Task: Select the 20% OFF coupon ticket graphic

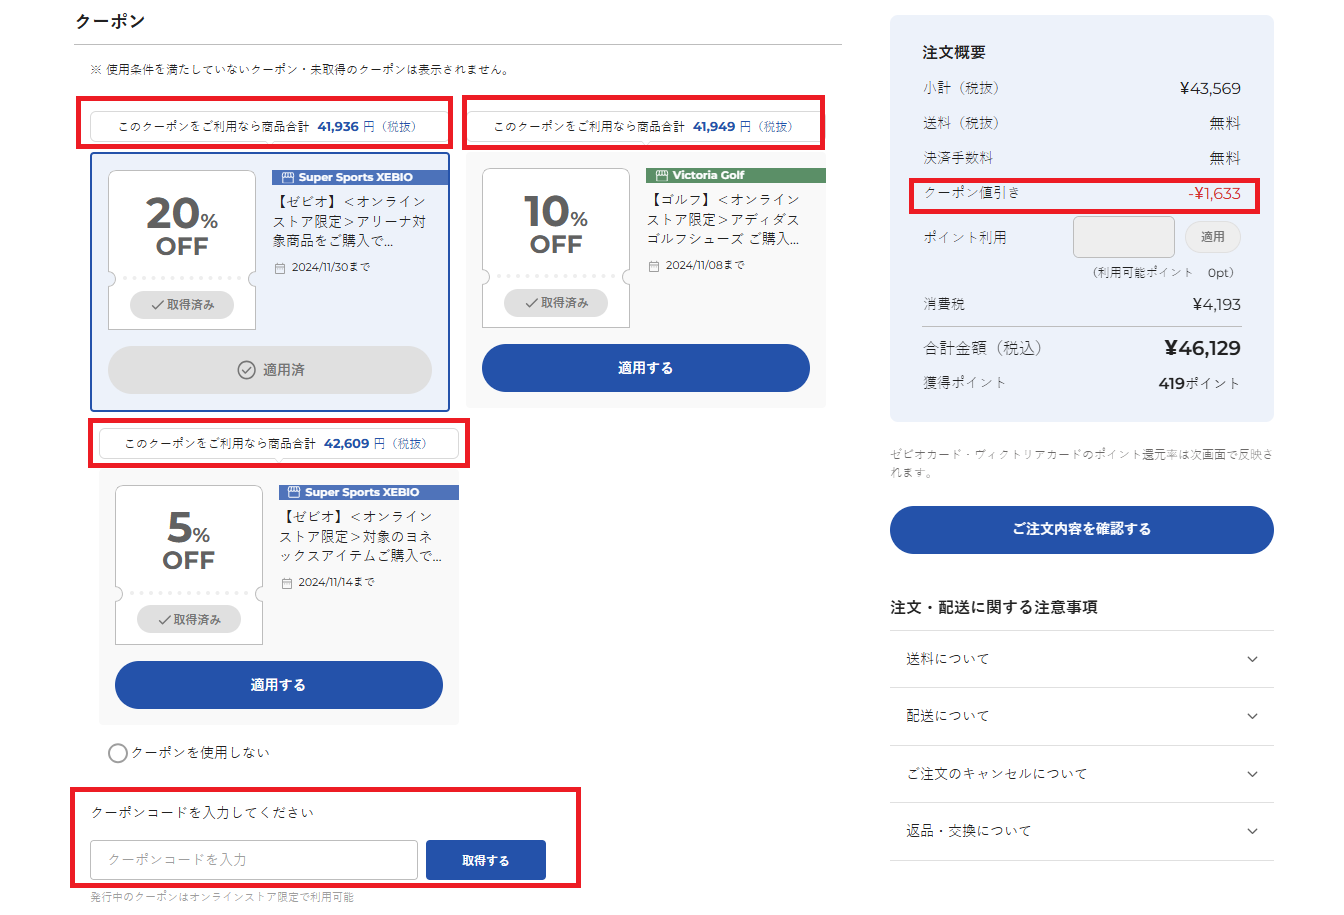Action: [182, 250]
